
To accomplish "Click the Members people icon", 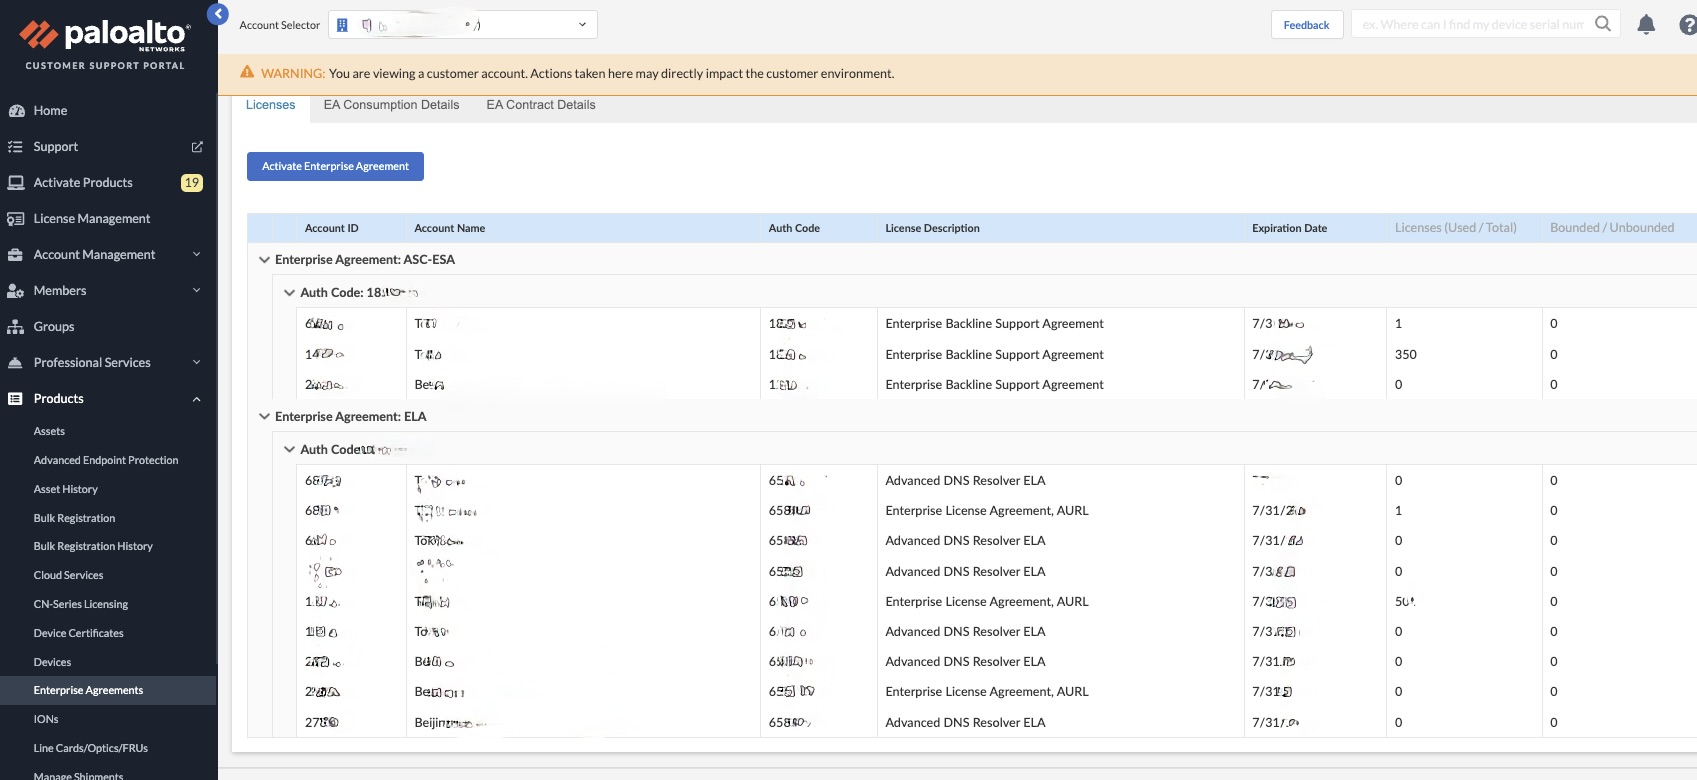I will (16, 291).
